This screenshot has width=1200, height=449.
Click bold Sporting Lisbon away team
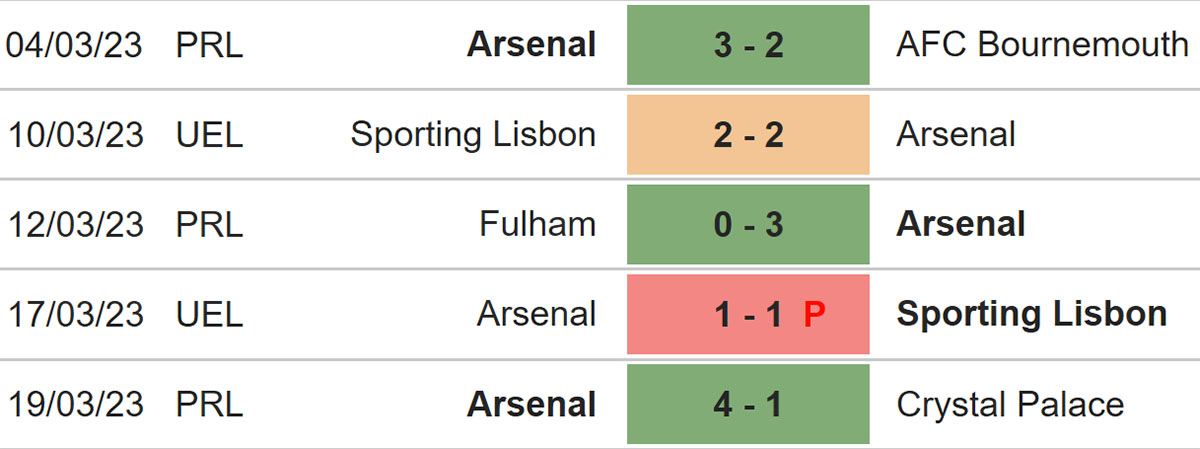[x=1031, y=314]
